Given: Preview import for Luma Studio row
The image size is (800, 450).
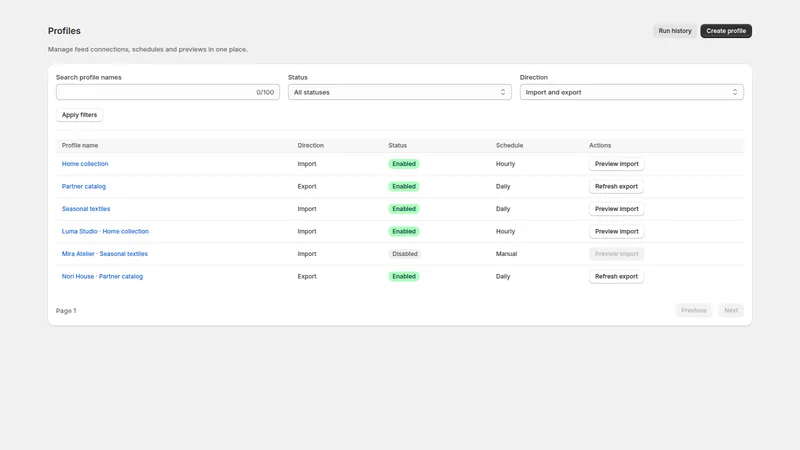Looking at the screenshot, I should point(616,231).
